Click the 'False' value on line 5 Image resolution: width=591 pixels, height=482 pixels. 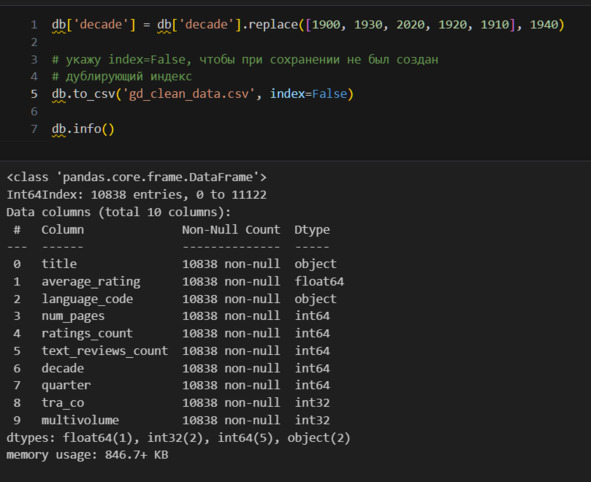coord(329,94)
